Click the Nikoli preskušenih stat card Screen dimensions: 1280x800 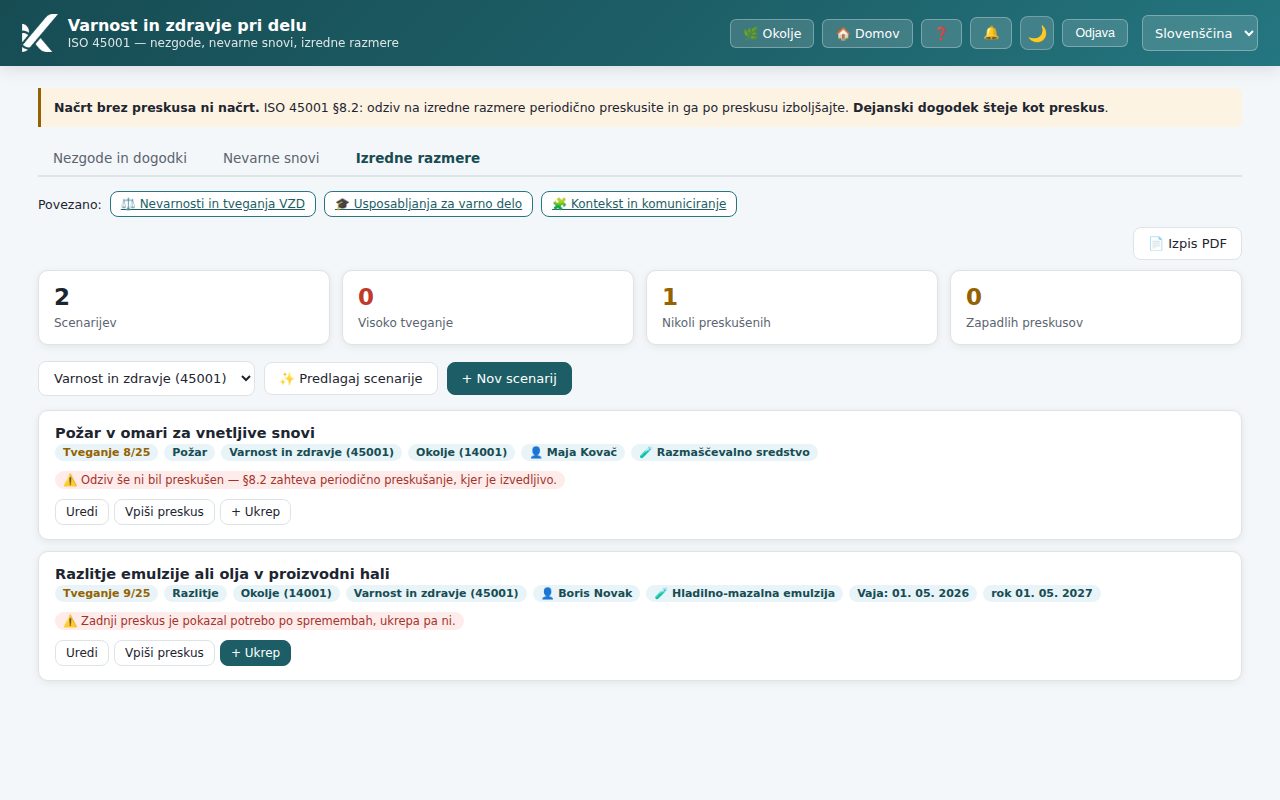792,308
